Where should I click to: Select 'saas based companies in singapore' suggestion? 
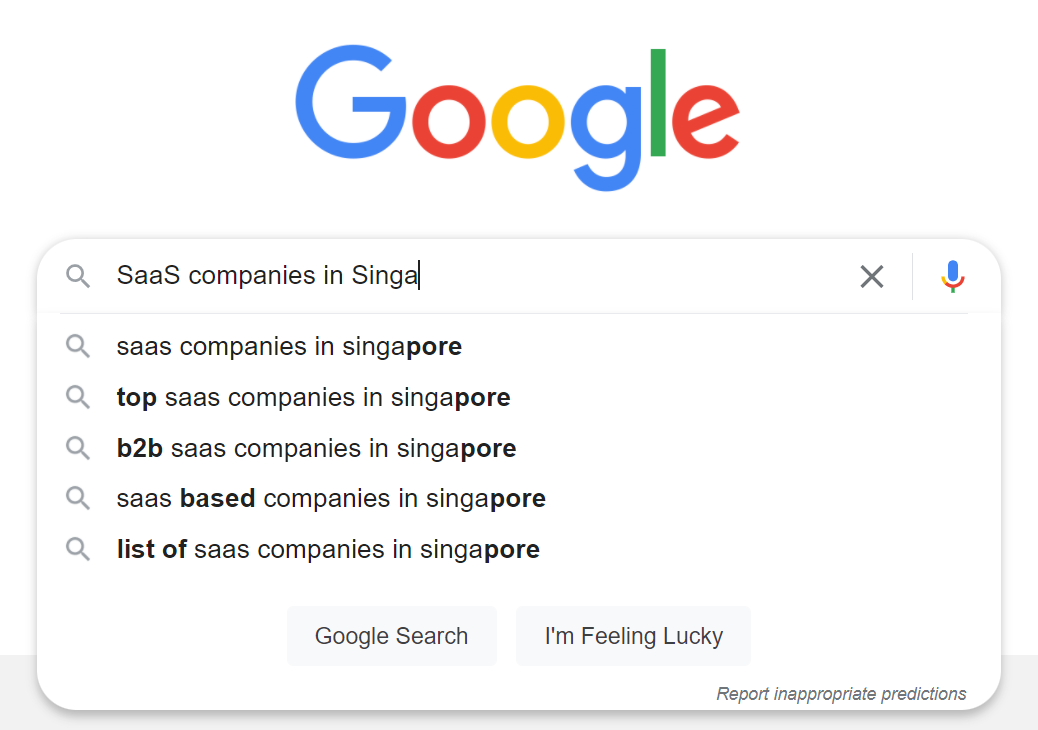(x=331, y=498)
